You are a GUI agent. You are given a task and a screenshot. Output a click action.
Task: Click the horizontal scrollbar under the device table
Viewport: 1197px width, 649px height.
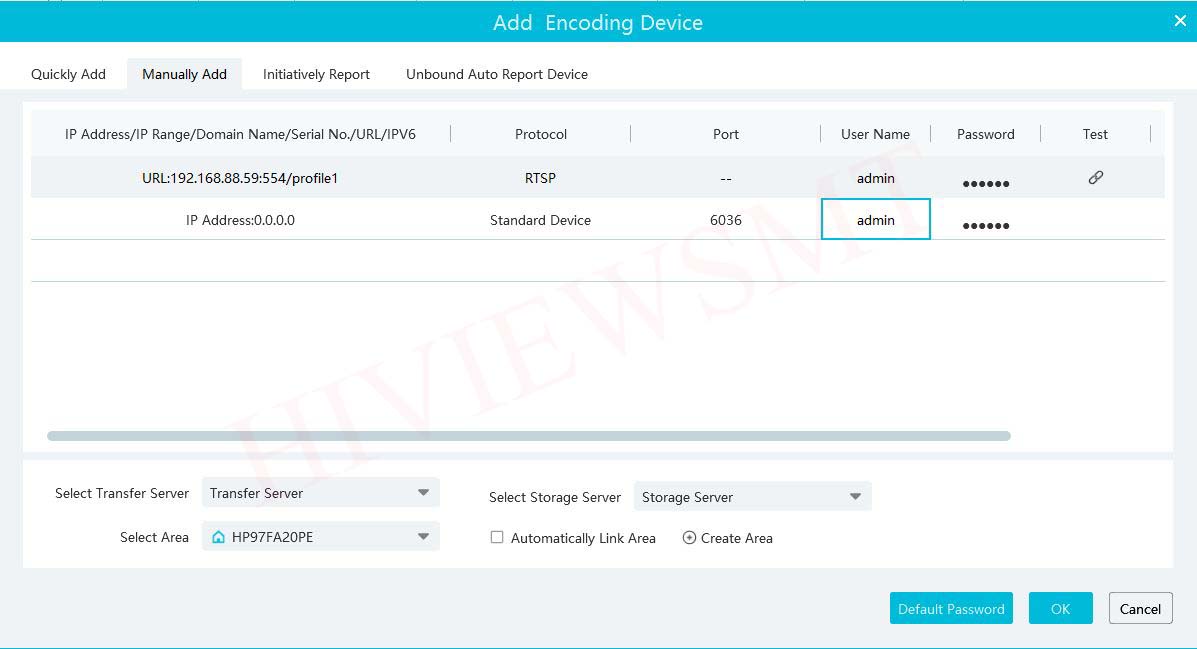point(528,436)
